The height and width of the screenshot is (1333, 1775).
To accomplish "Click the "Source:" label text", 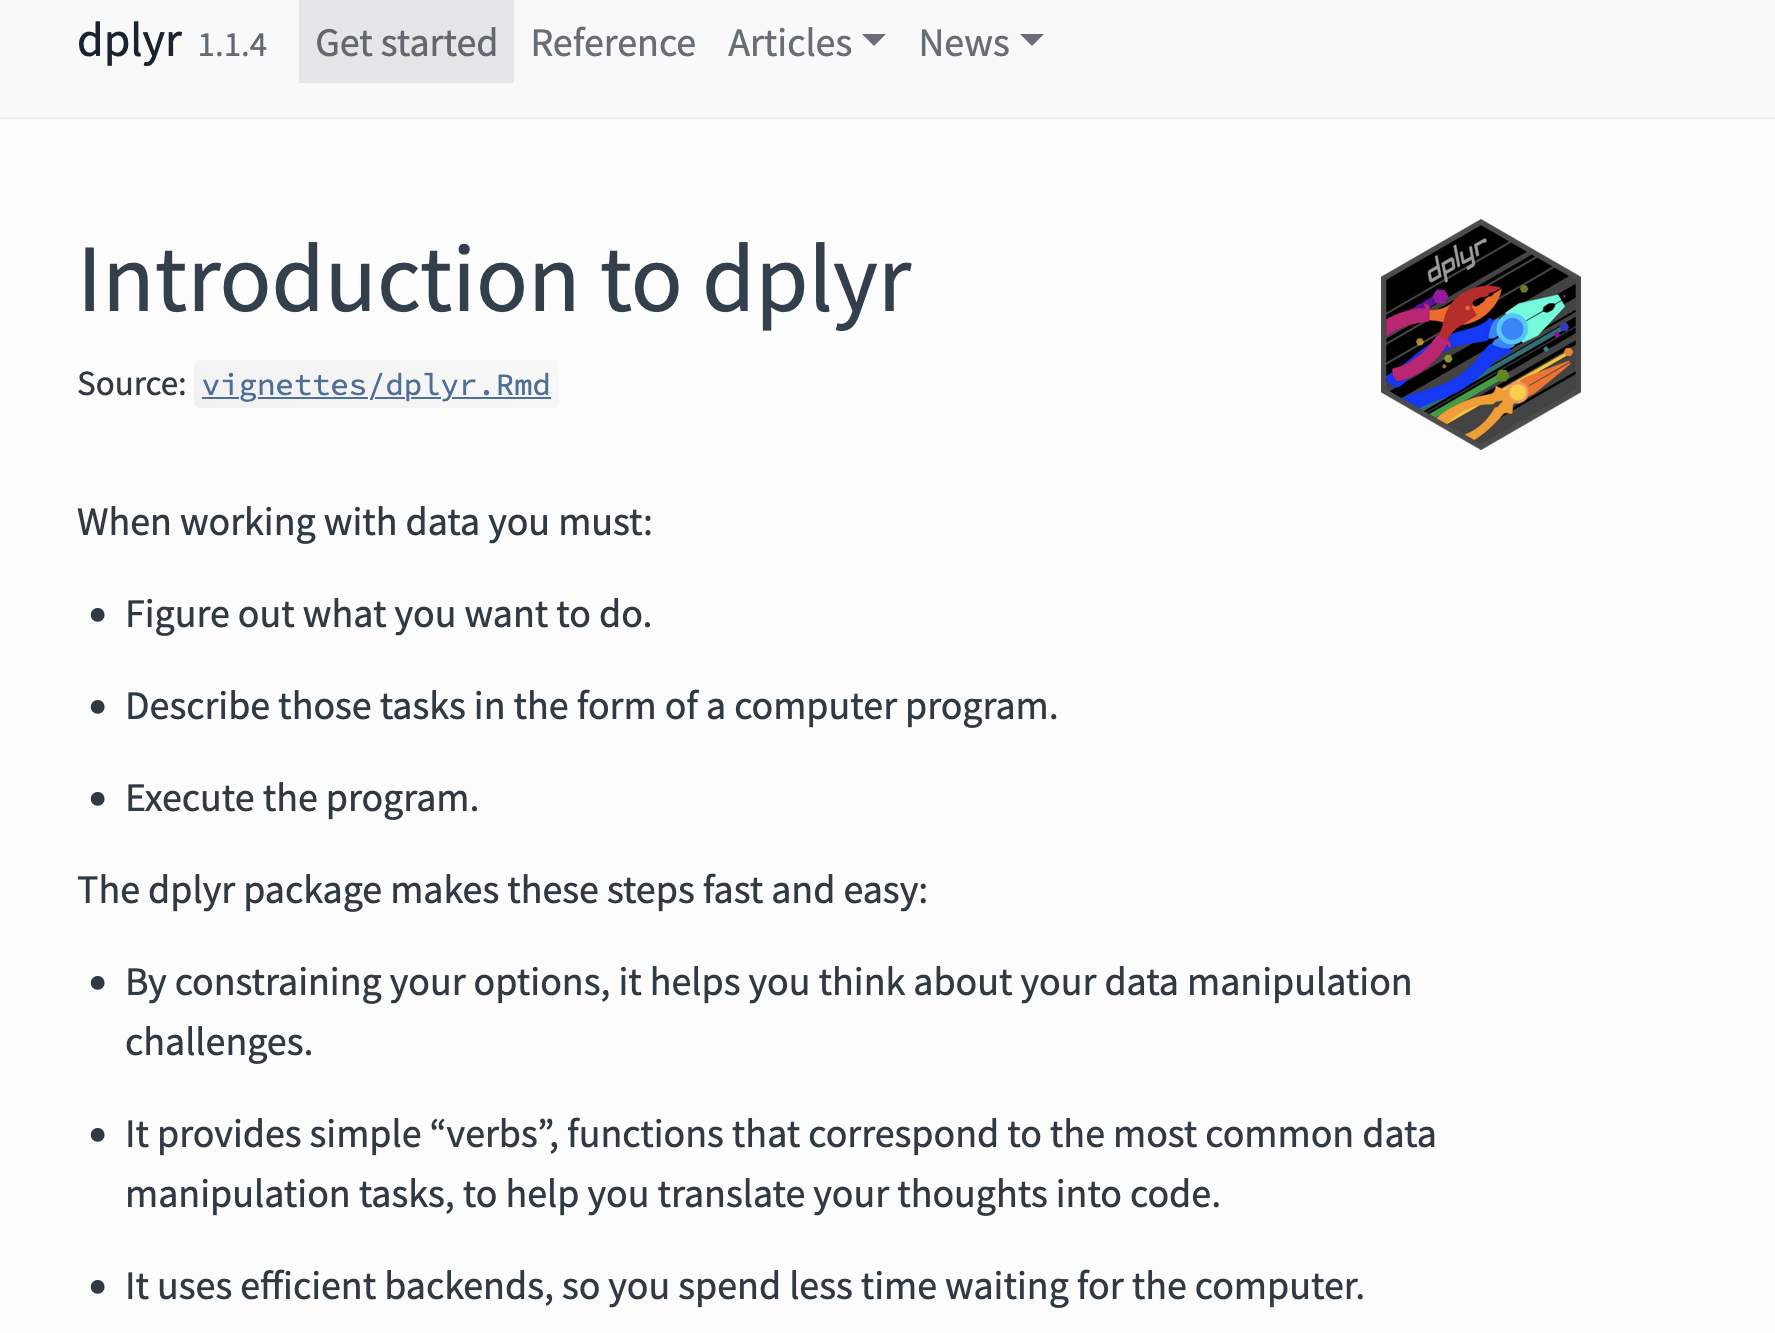I will (132, 384).
